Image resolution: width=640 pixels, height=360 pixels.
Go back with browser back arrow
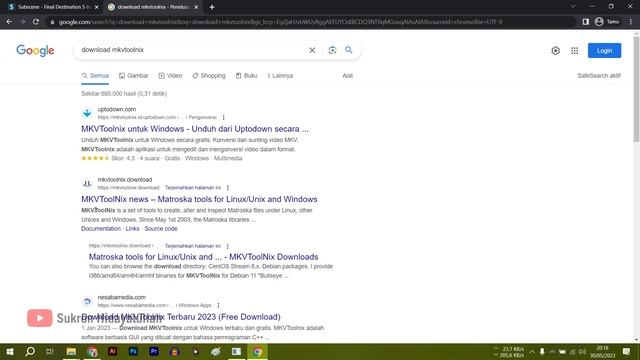9,22
